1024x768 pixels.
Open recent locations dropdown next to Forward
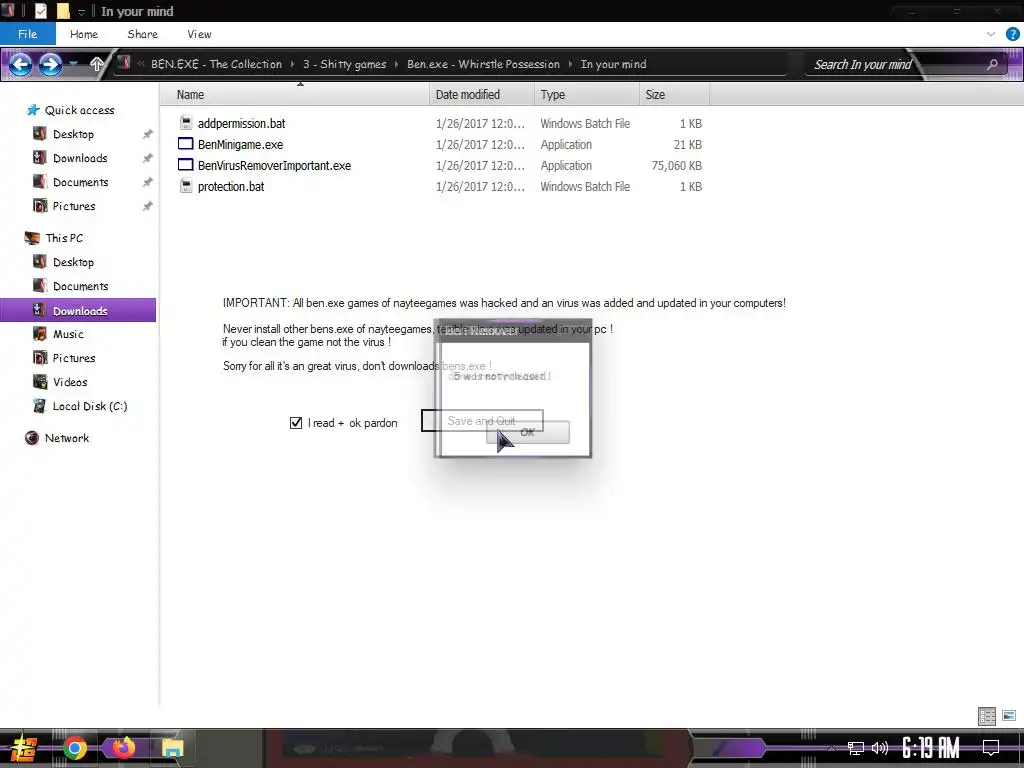[74, 64]
